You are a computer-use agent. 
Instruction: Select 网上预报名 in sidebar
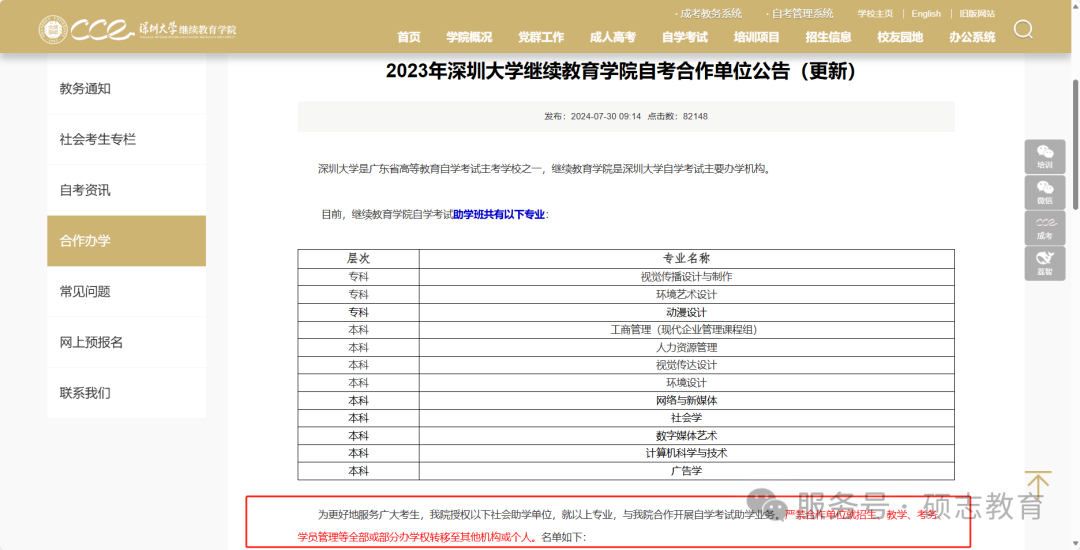pos(126,342)
